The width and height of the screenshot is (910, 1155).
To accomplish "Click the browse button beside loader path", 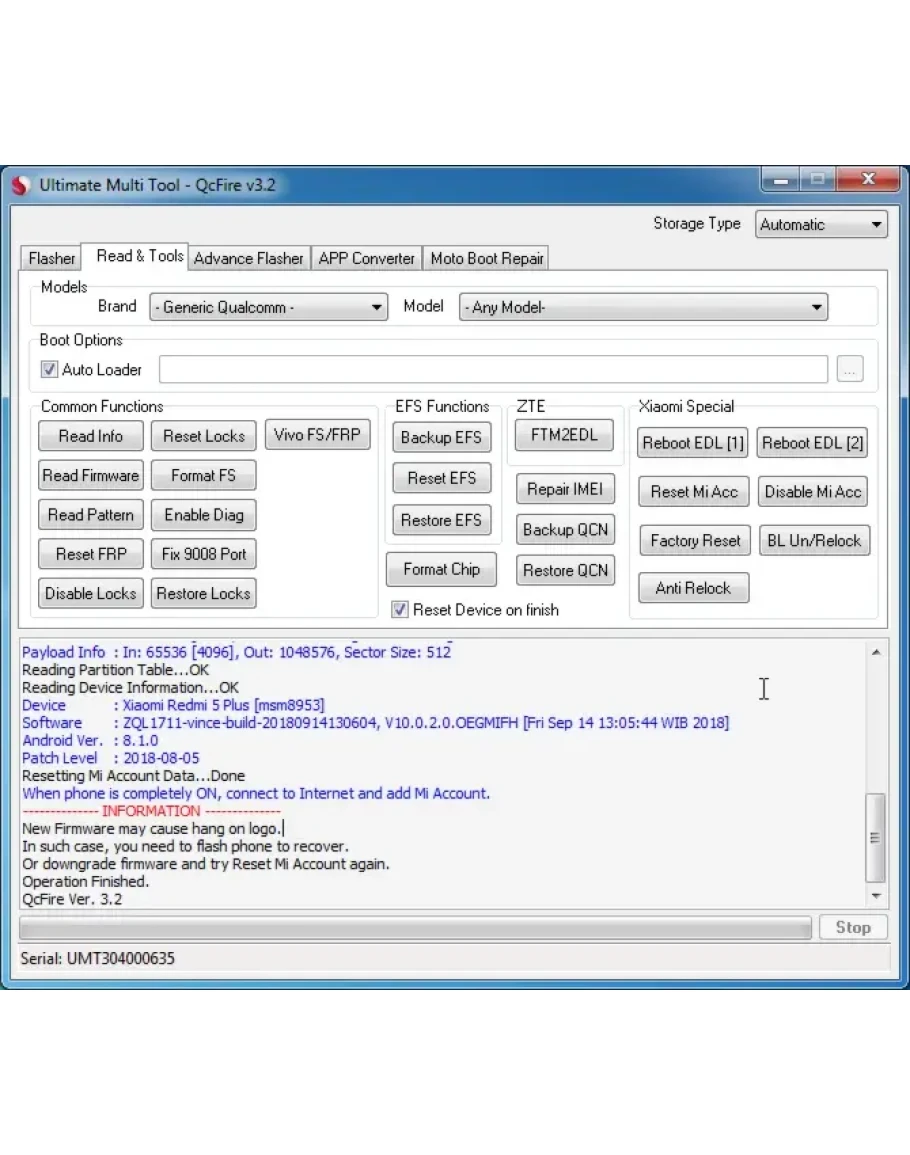I will tap(849, 370).
